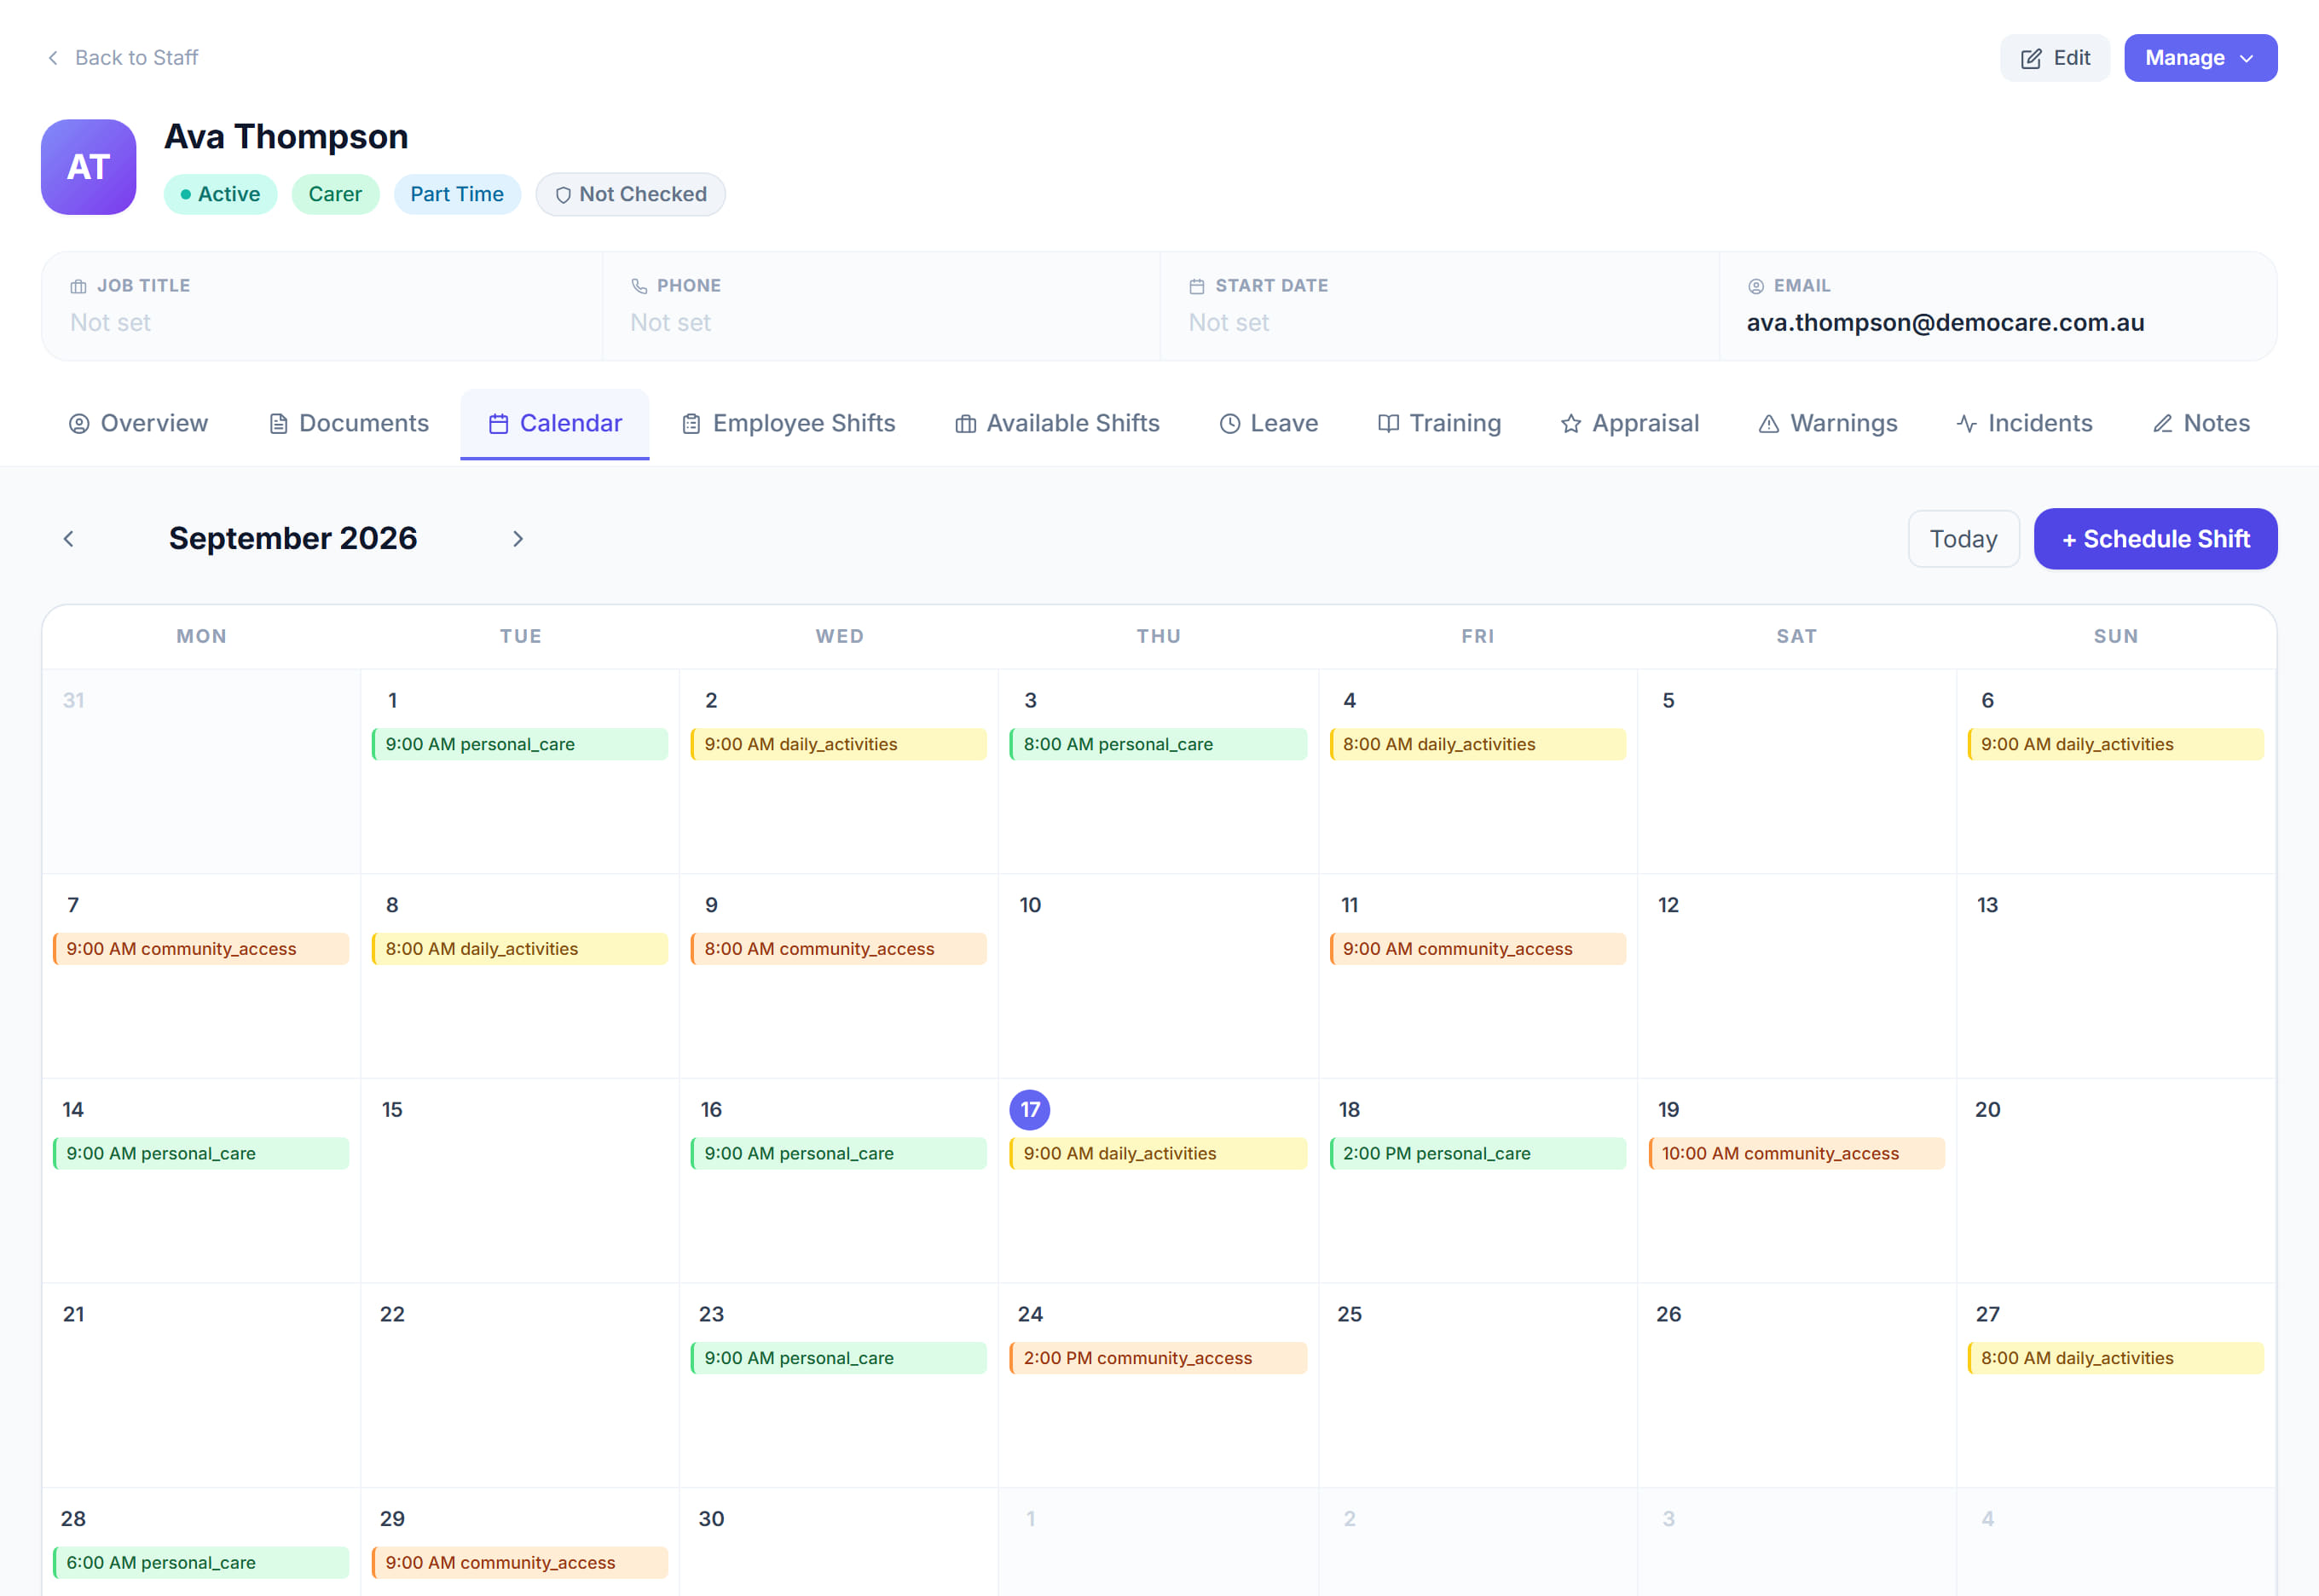Open Sept 1 9:00 AM personal_care shift

click(x=519, y=744)
